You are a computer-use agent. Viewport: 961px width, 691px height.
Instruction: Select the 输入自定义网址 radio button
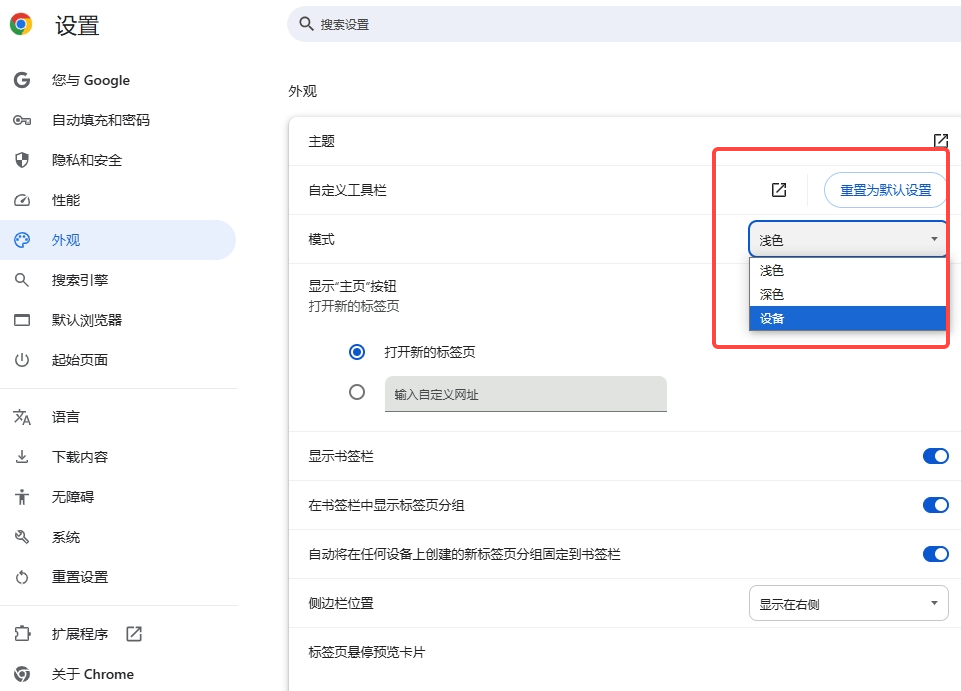pos(357,393)
